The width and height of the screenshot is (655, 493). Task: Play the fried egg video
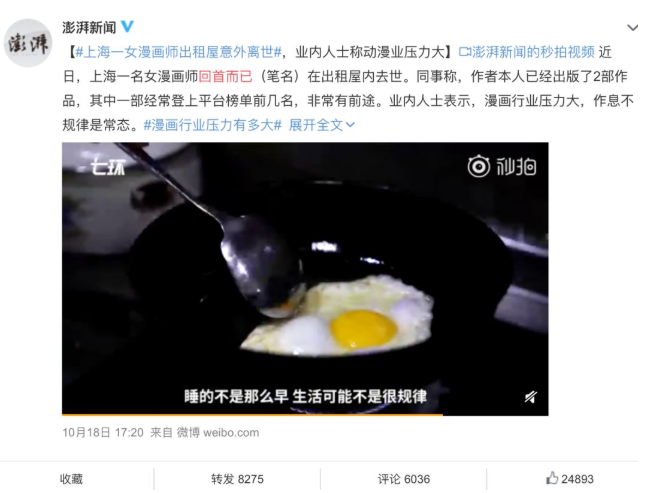[305, 279]
